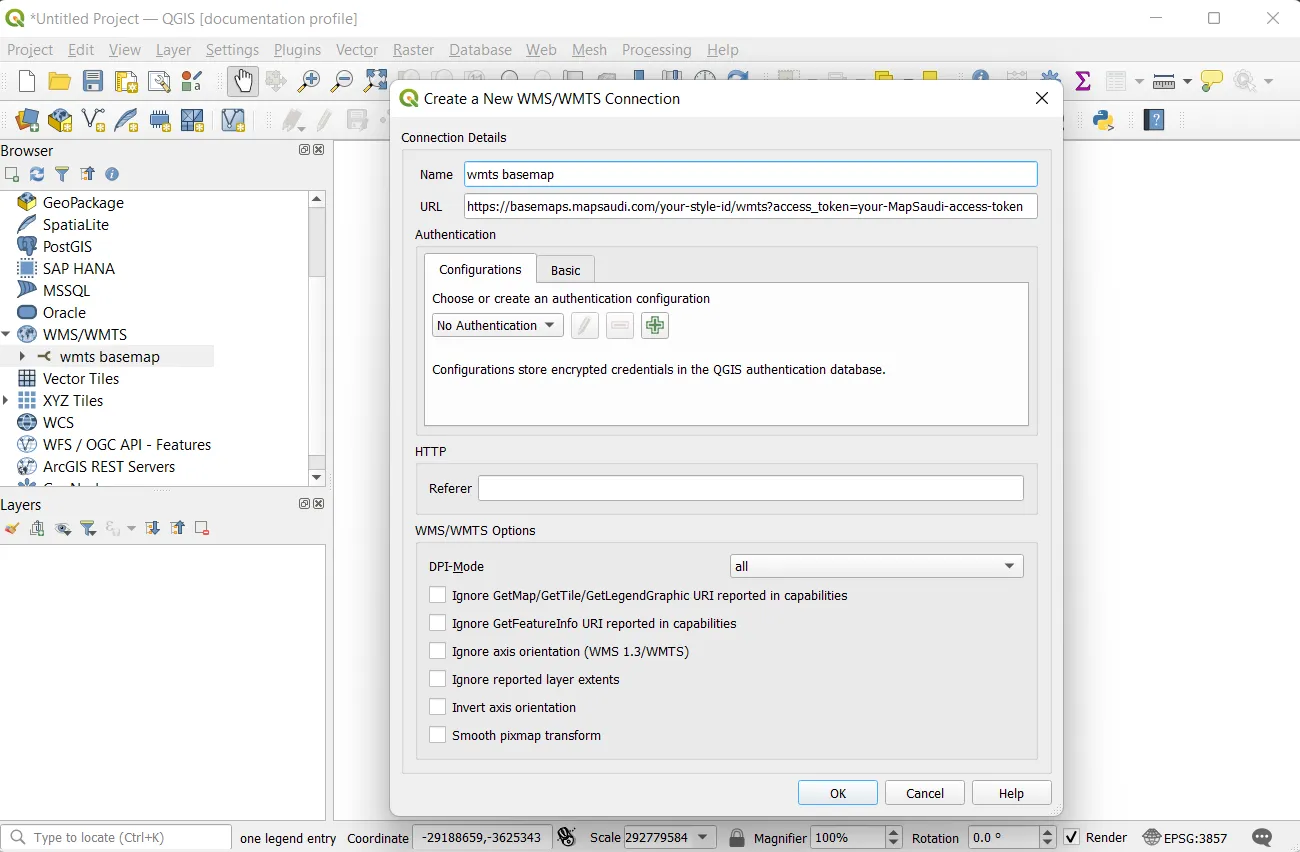Expand the wmts basemap tree item
The height and width of the screenshot is (852, 1300).
point(23,357)
